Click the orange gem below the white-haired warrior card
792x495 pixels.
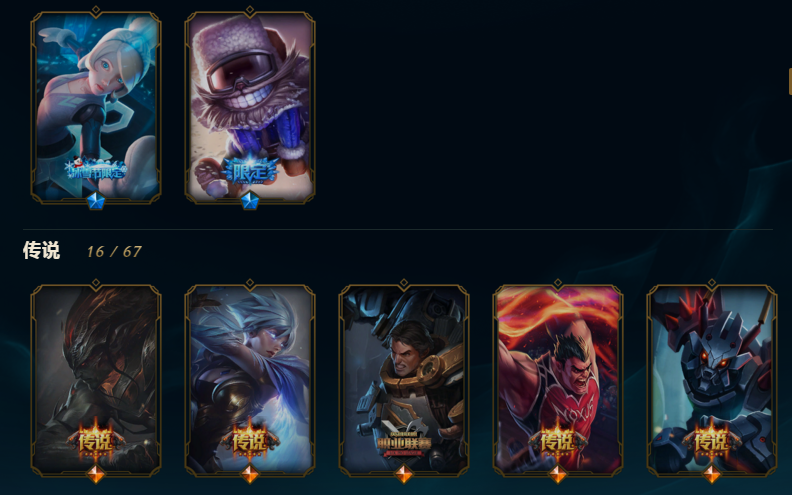(x=250, y=474)
